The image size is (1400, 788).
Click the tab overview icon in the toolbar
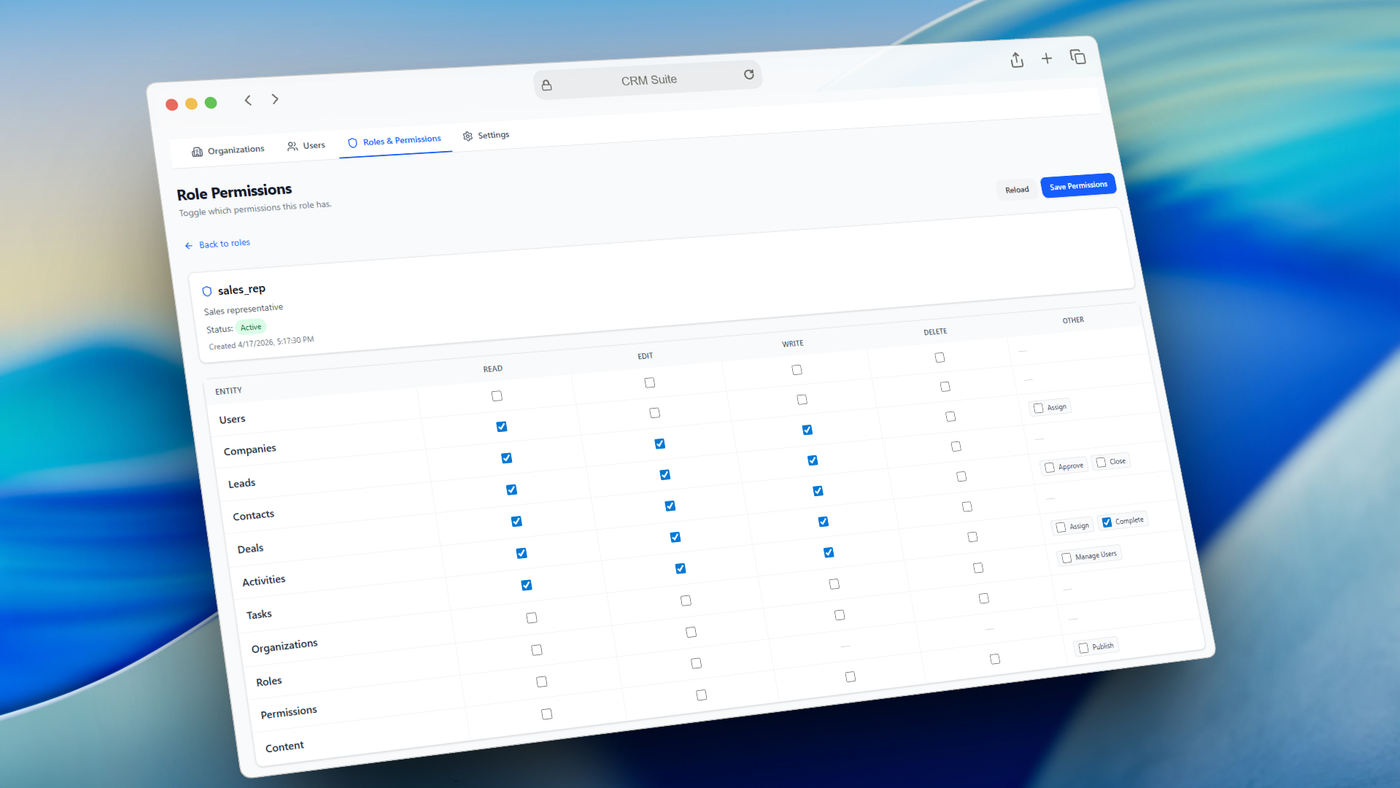pos(1078,57)
